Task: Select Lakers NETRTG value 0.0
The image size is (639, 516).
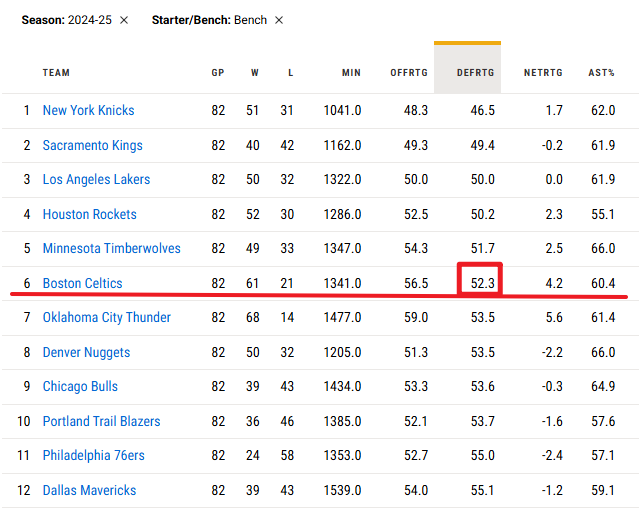Action: [554, 179]
